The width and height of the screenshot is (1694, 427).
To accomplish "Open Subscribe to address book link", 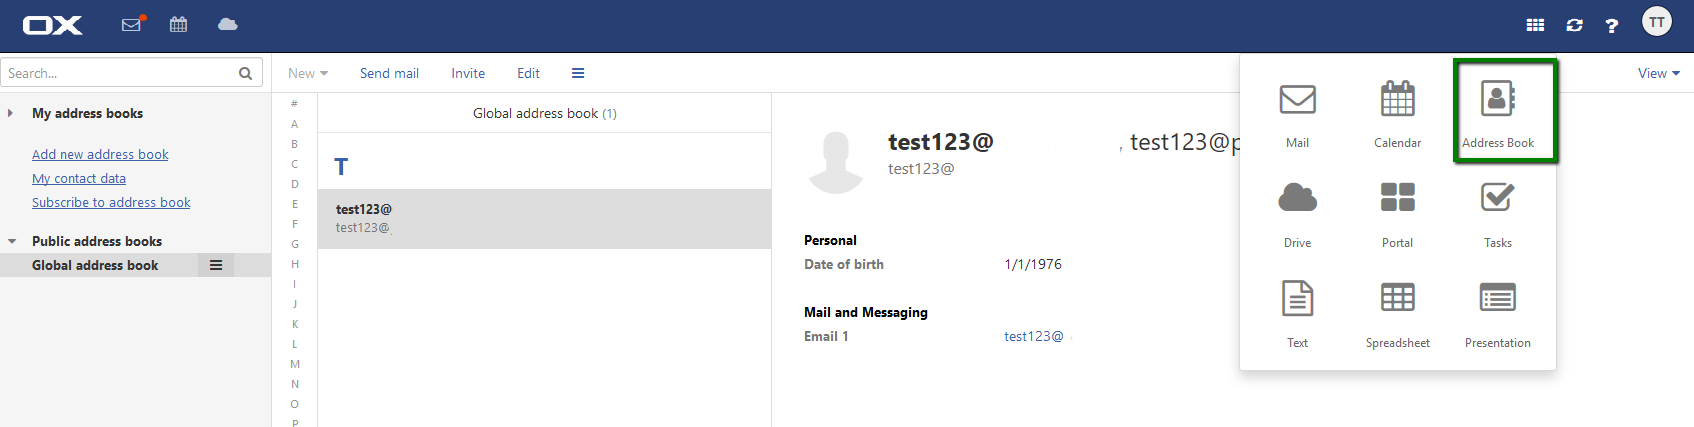I will [111, 202].
